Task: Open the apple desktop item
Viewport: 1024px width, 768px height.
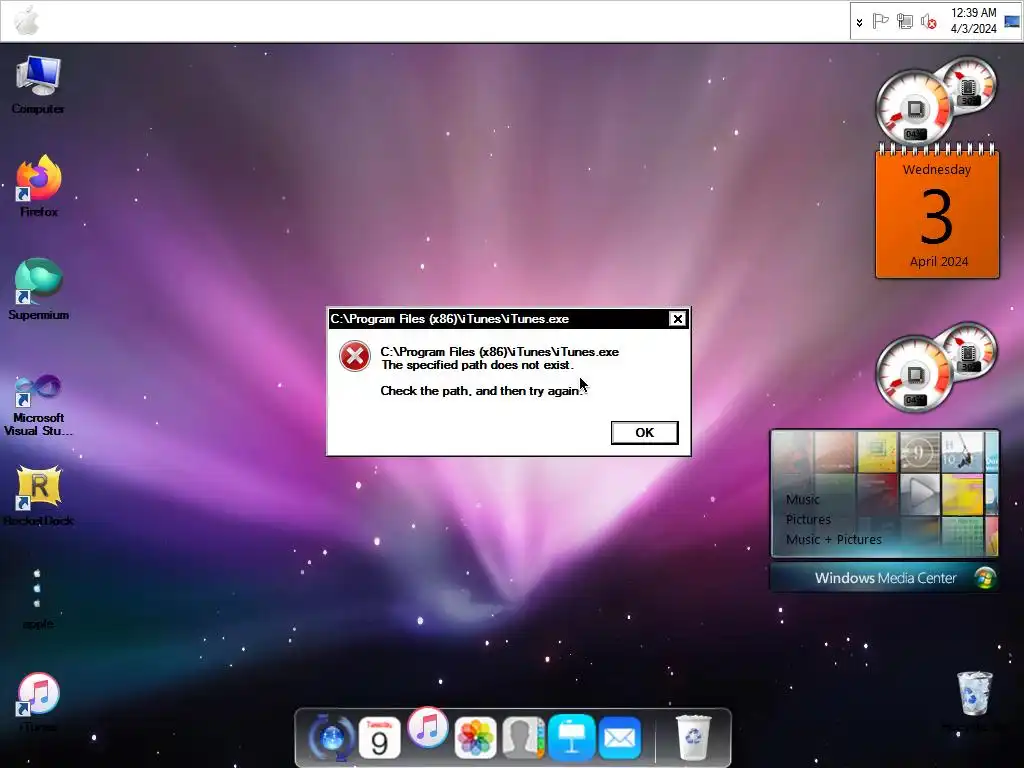Action: click(38, 598)
